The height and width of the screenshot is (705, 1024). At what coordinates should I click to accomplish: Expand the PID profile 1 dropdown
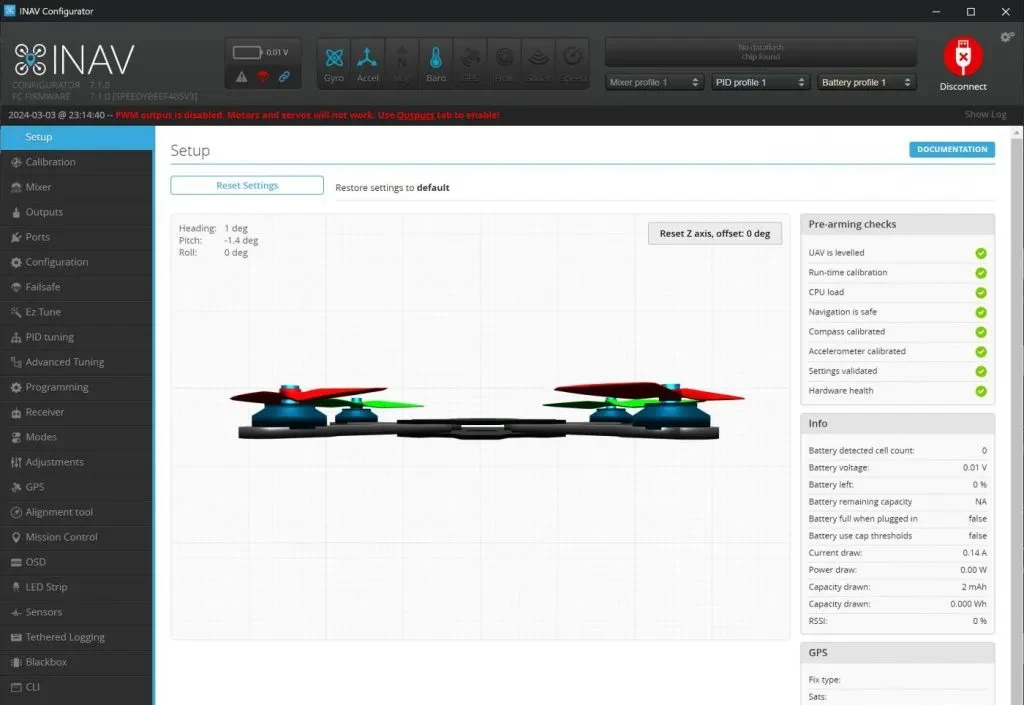(760, 82)
